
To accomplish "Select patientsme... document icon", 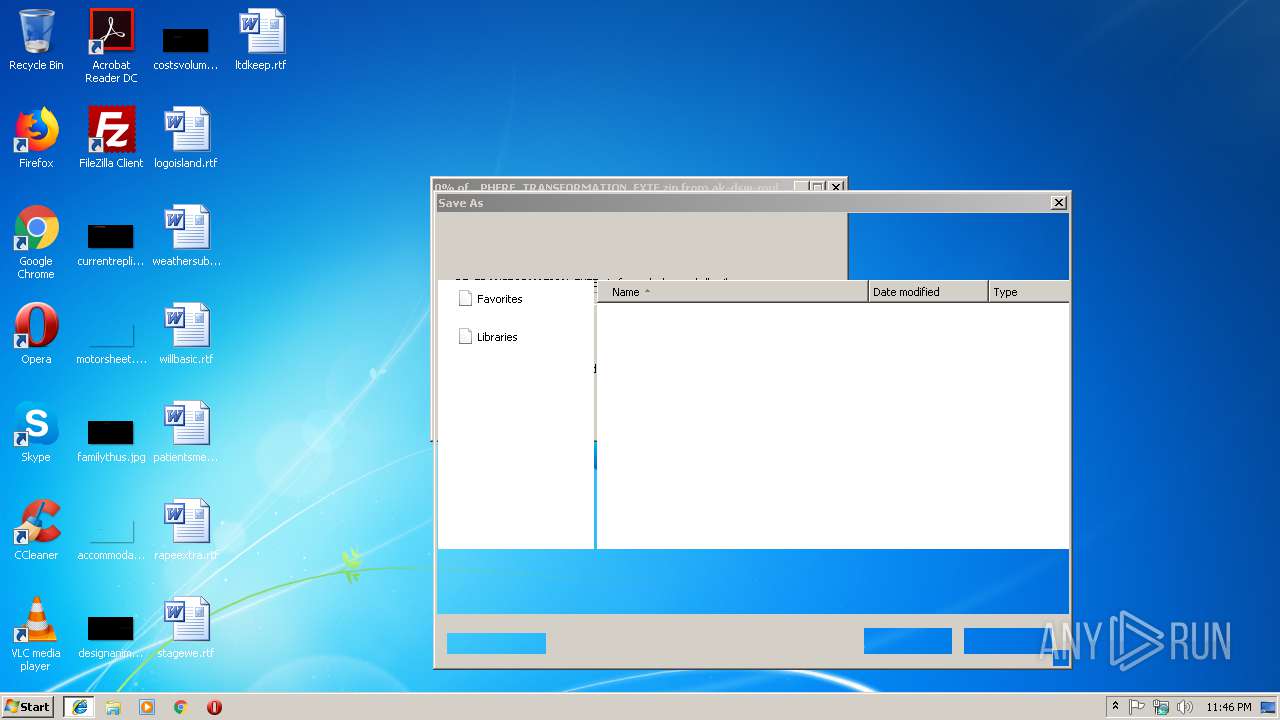I will (186, 432).
